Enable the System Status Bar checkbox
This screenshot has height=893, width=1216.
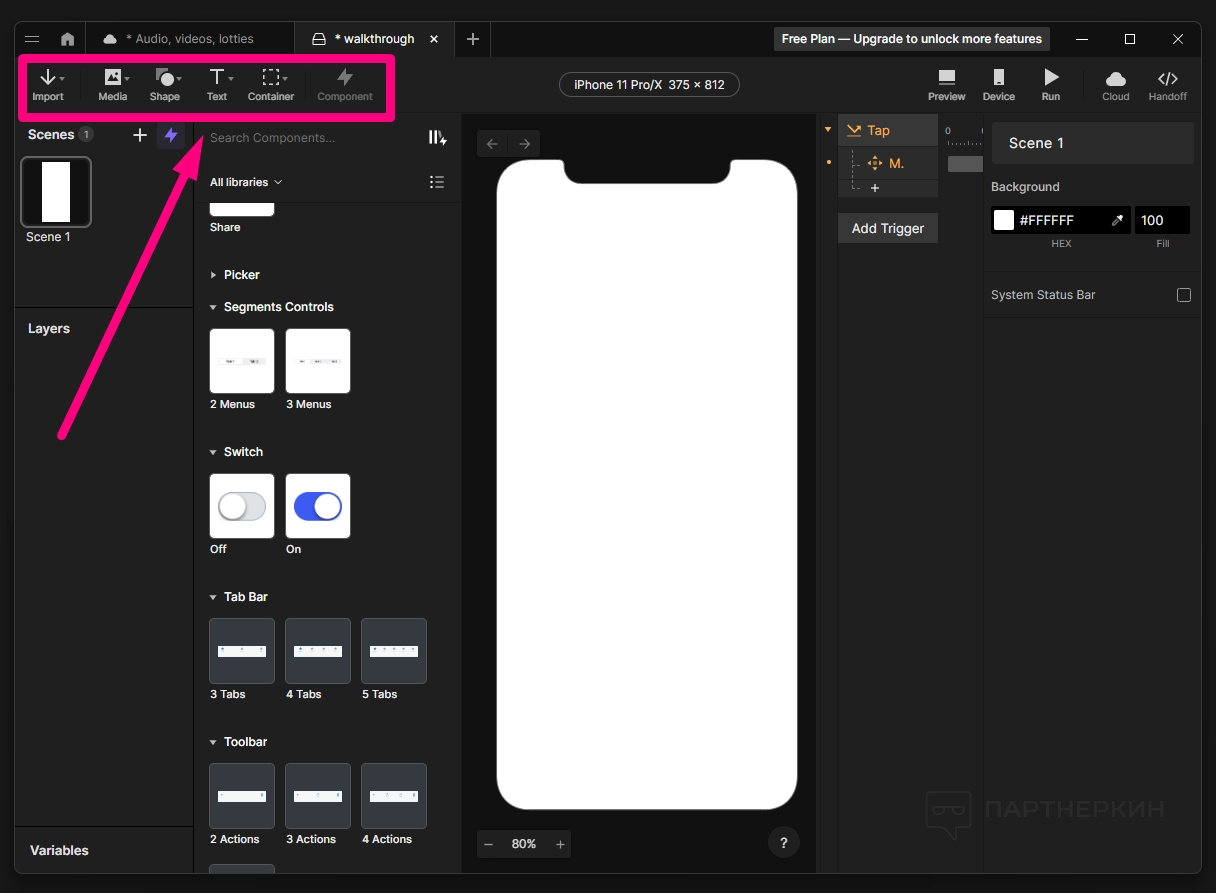(1184, 295)
